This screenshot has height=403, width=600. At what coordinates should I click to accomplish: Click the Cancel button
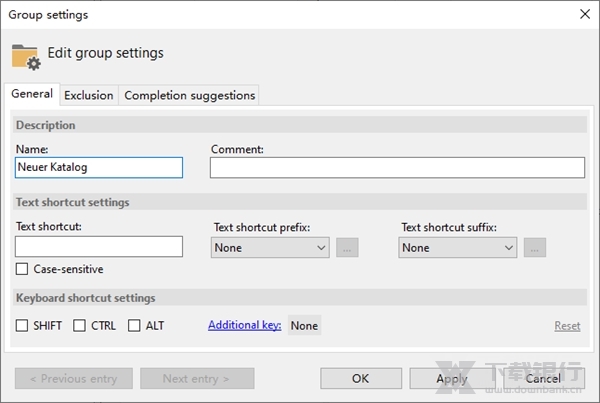point(542,379)
